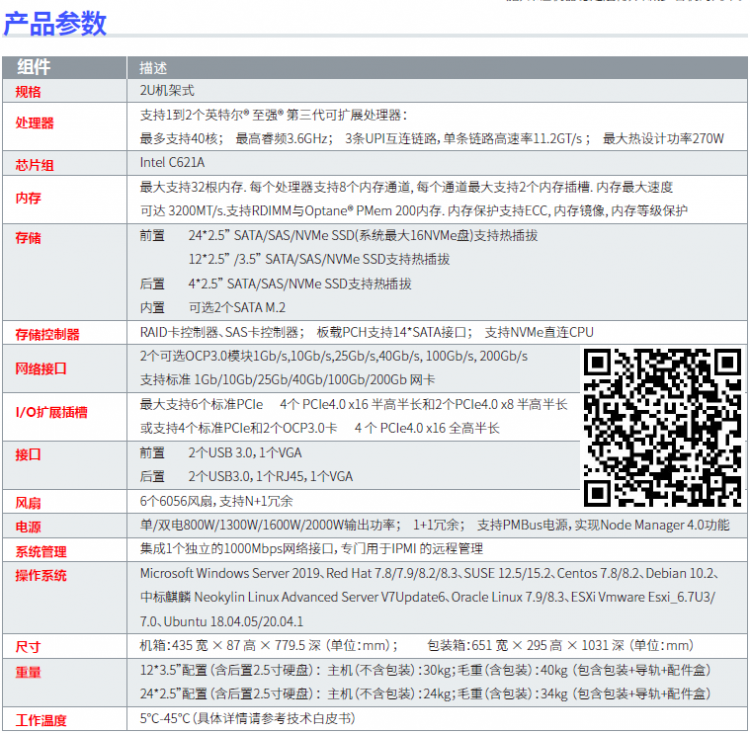
Task: Click the 系统管理 row label
Action: pyautogui.click(x=41, y=551)
